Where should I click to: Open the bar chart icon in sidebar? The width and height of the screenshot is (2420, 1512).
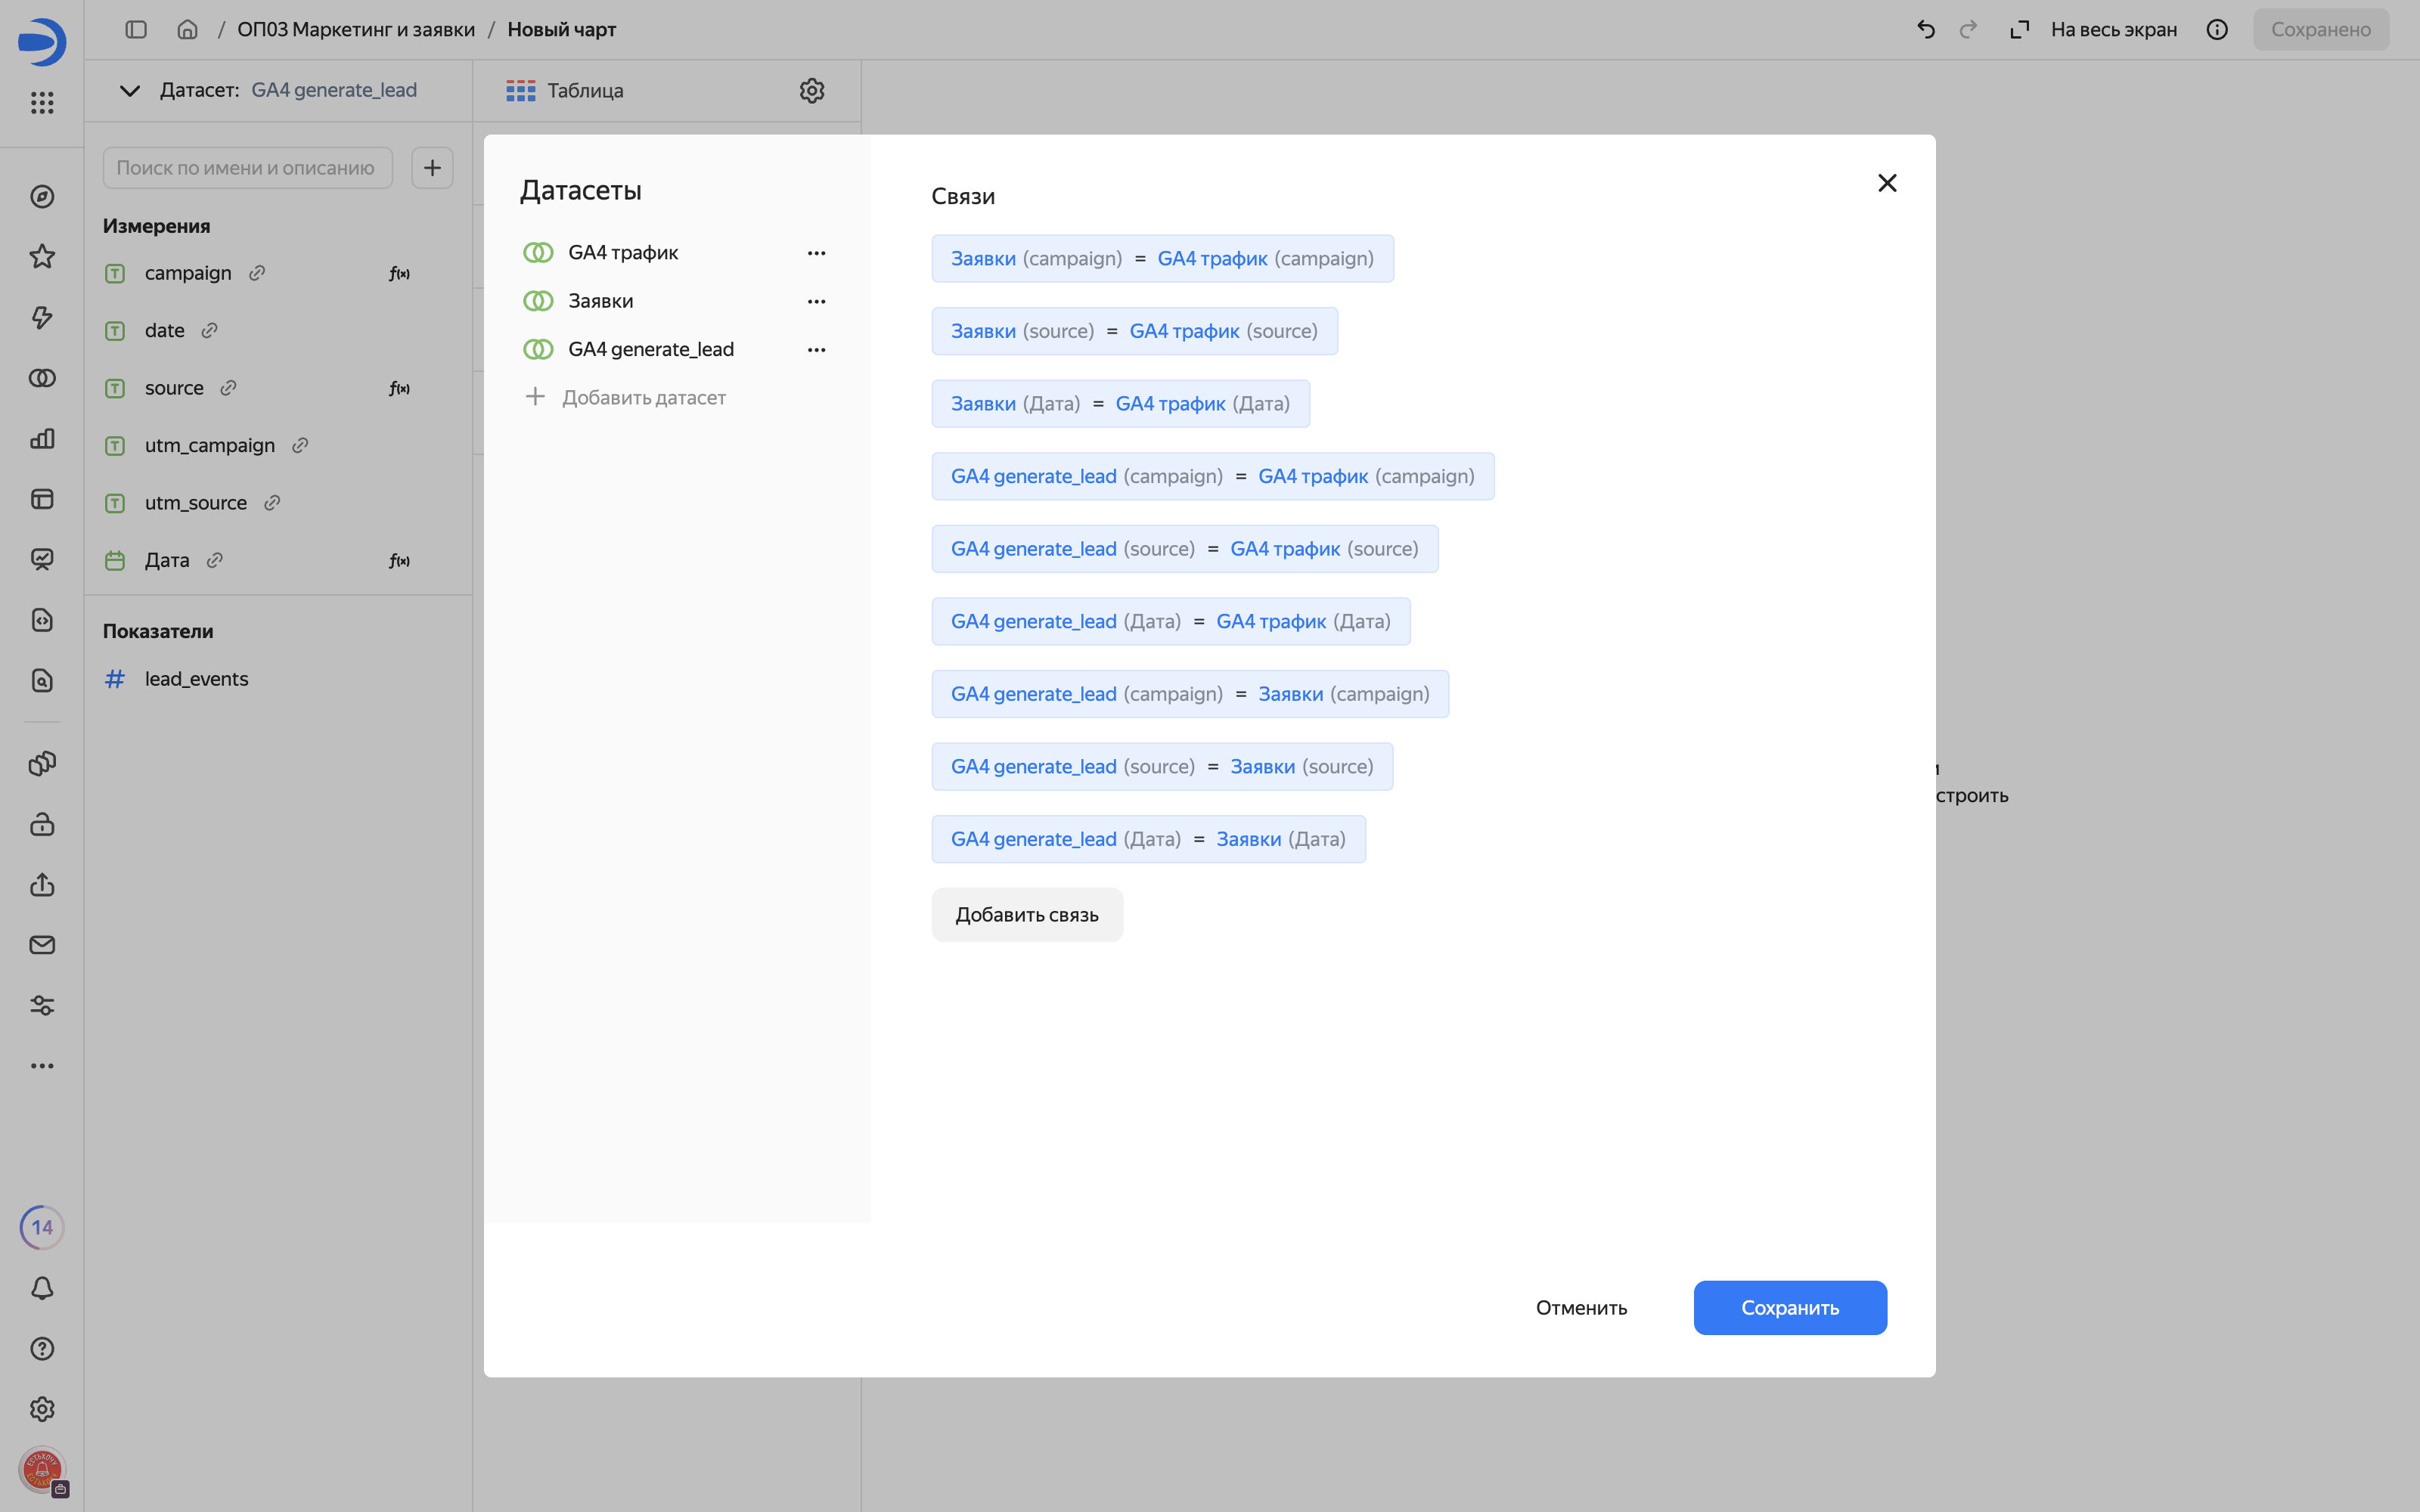click(x=42, y=438)
